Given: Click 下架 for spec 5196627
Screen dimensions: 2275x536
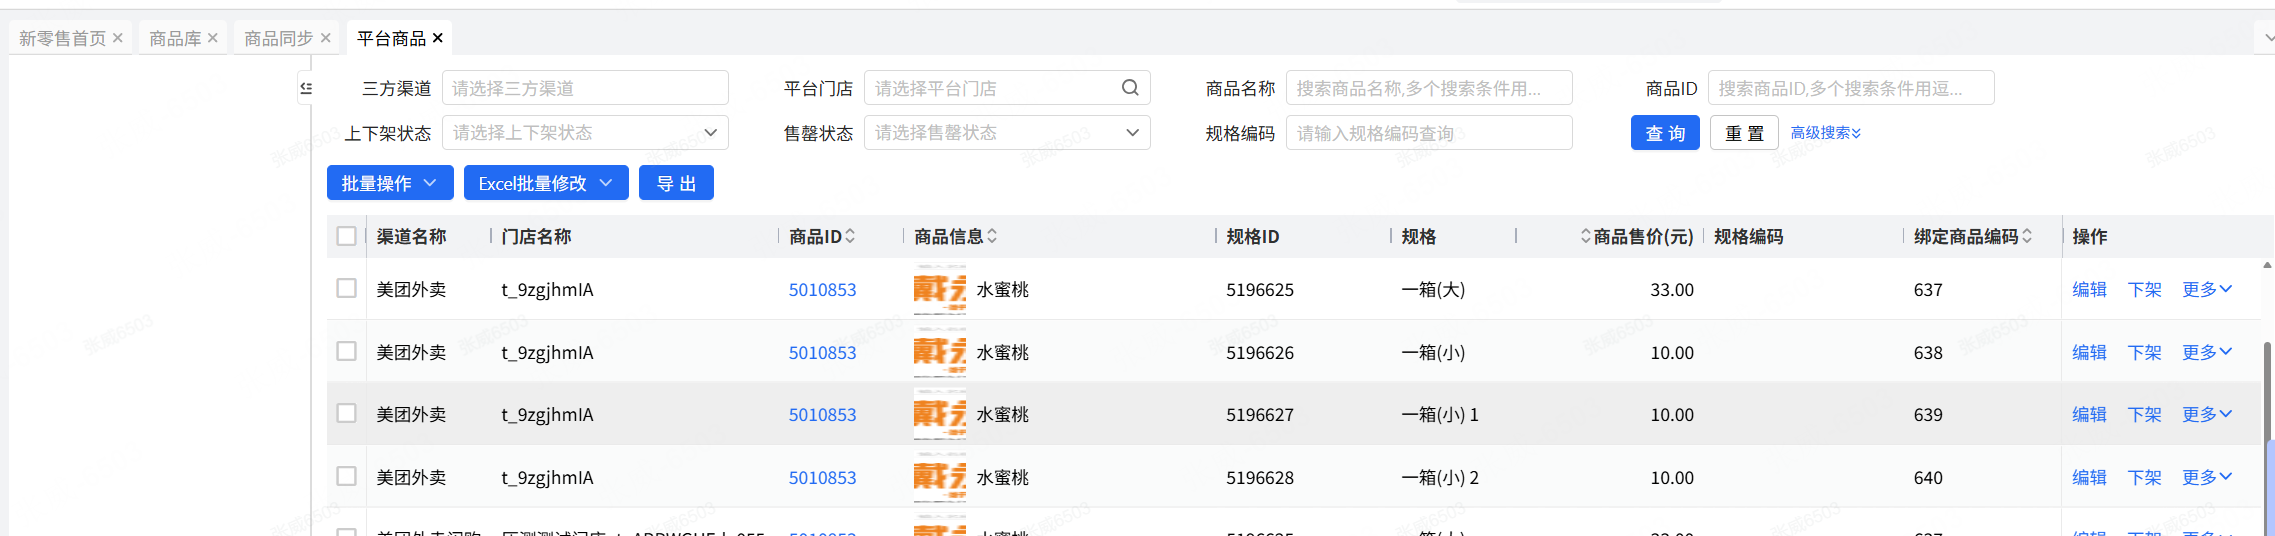Looking at the screenshot, I should tap(2144, 414).
